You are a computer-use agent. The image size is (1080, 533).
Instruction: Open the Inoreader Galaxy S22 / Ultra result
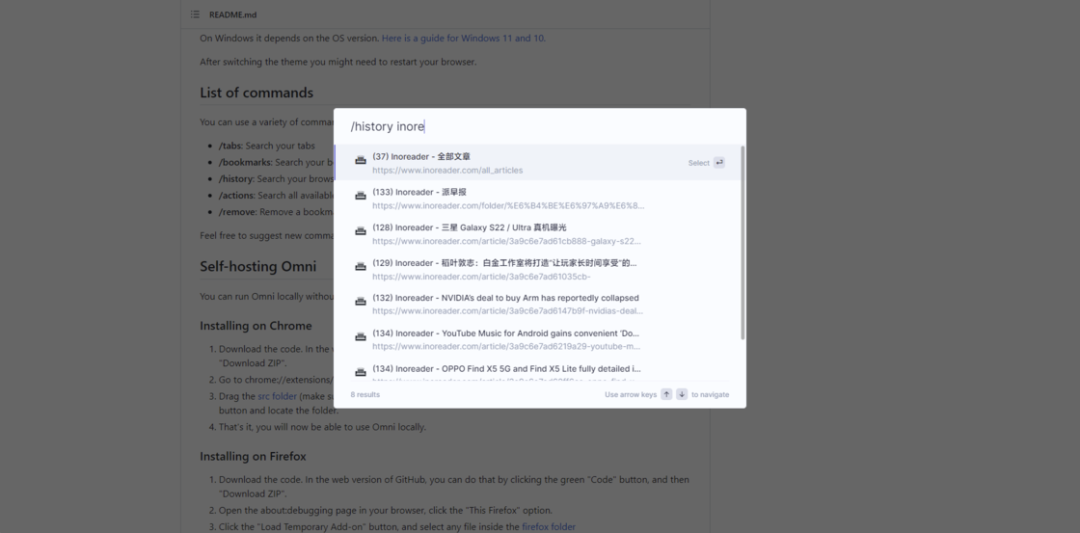538,233
